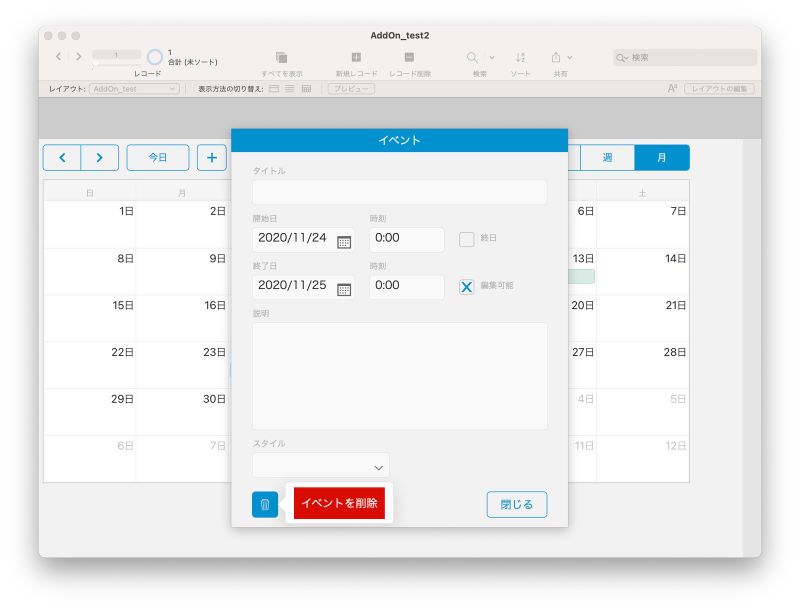800x609 pixels.
Task: Switch calendar to 週 view
Action: click(607, 158)
